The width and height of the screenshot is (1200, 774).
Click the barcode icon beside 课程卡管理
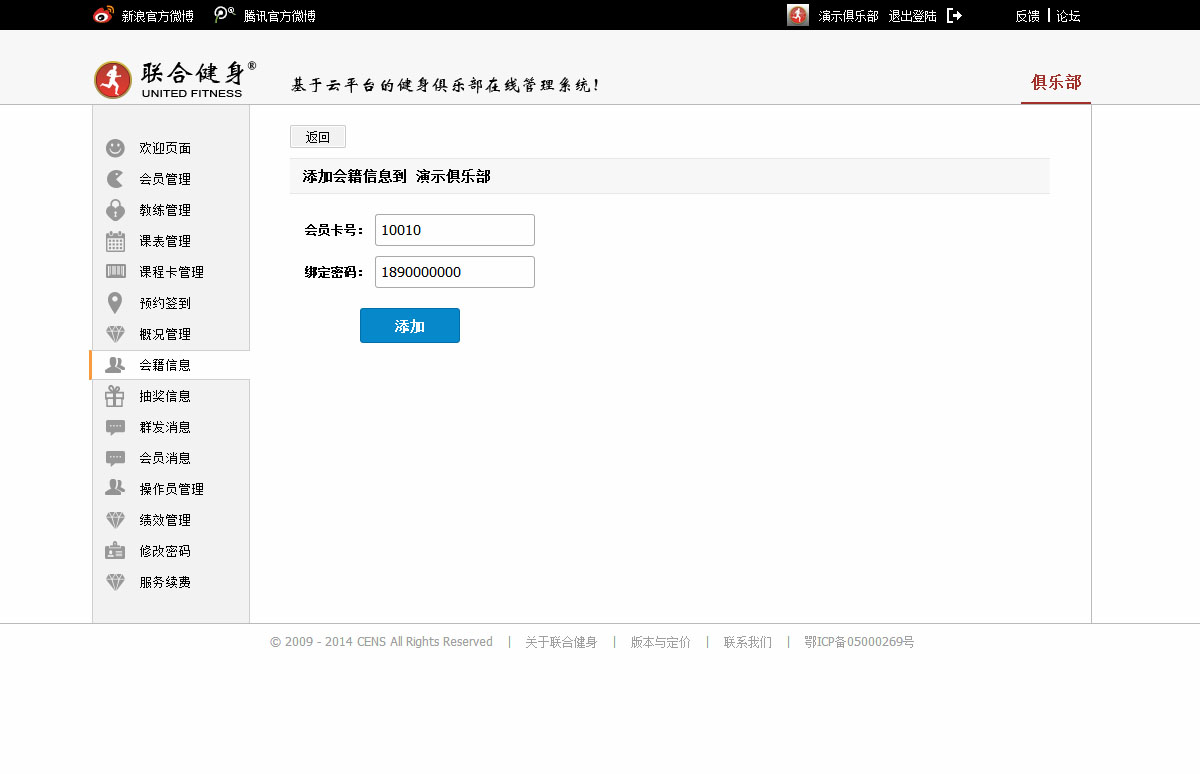115,272
